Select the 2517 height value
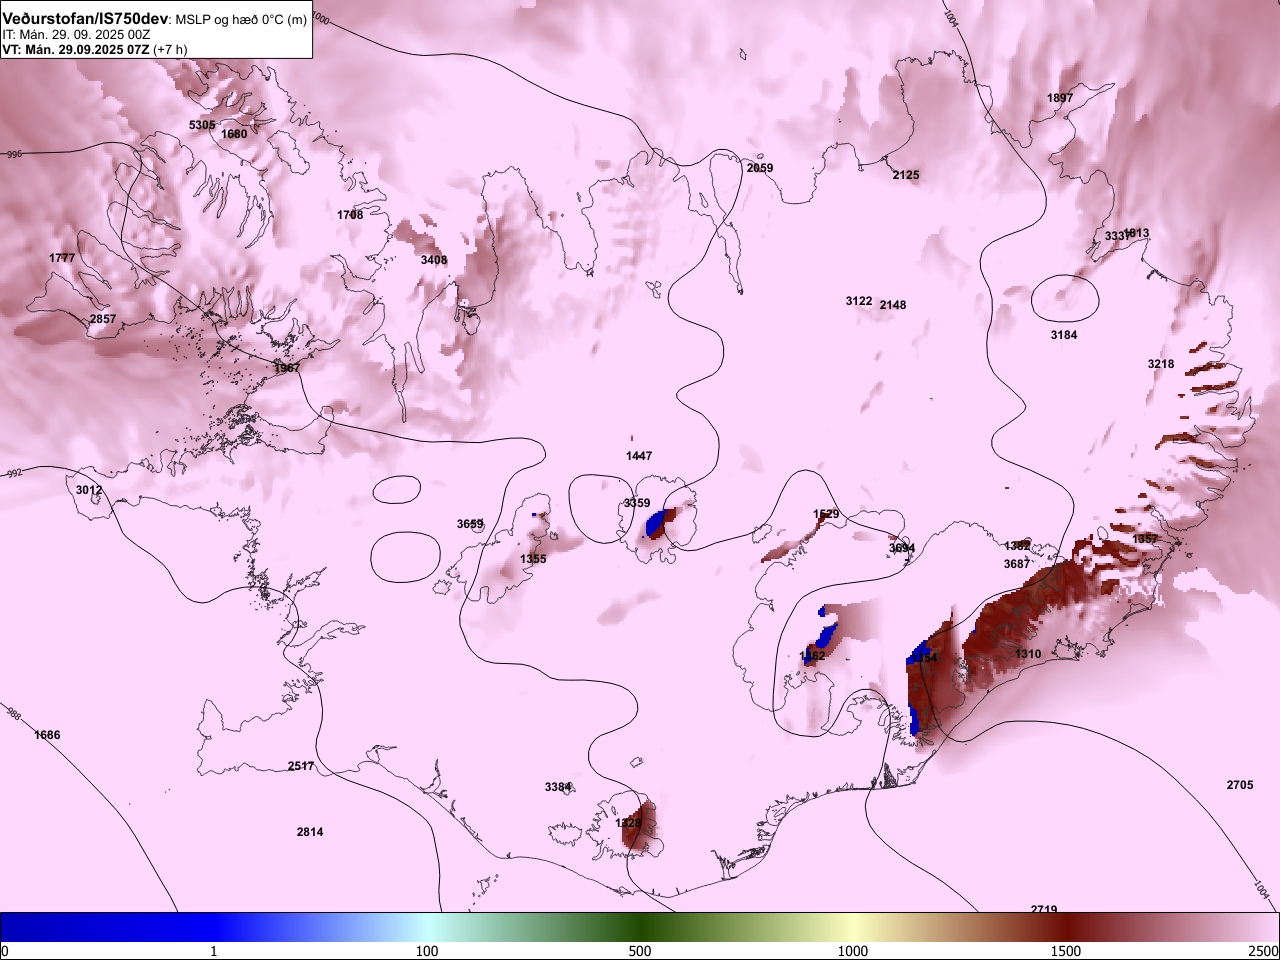Image resolution: width=1280 pixels, height=960 pixels. click(x=301, y=766)
